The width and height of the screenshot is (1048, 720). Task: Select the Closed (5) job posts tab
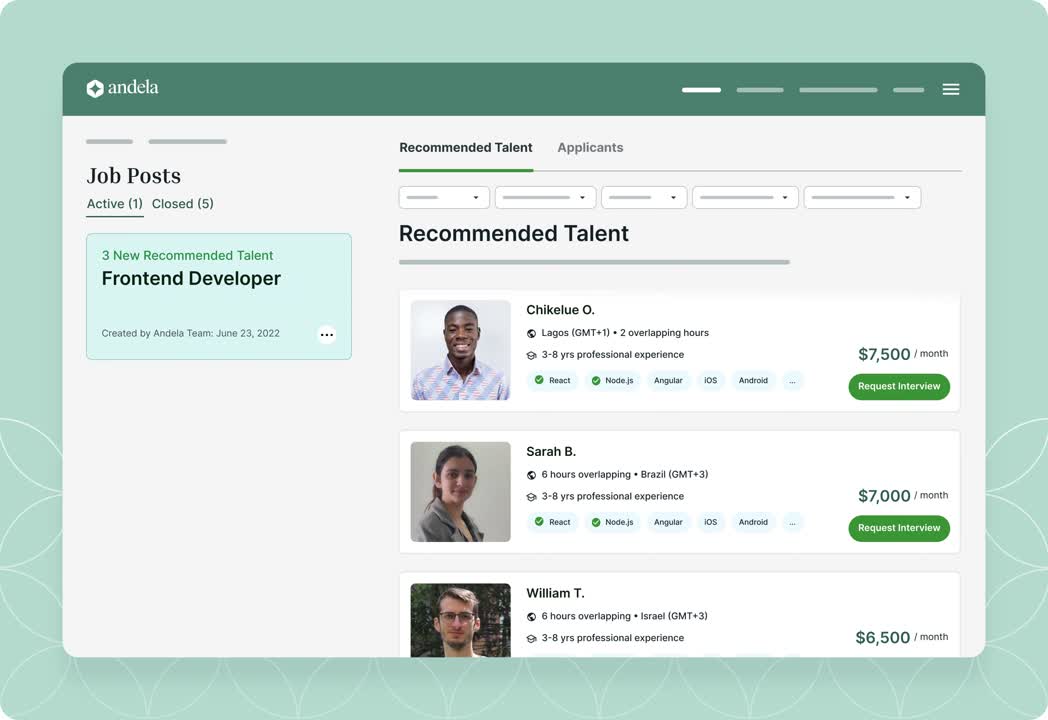(x=183, y=204)
